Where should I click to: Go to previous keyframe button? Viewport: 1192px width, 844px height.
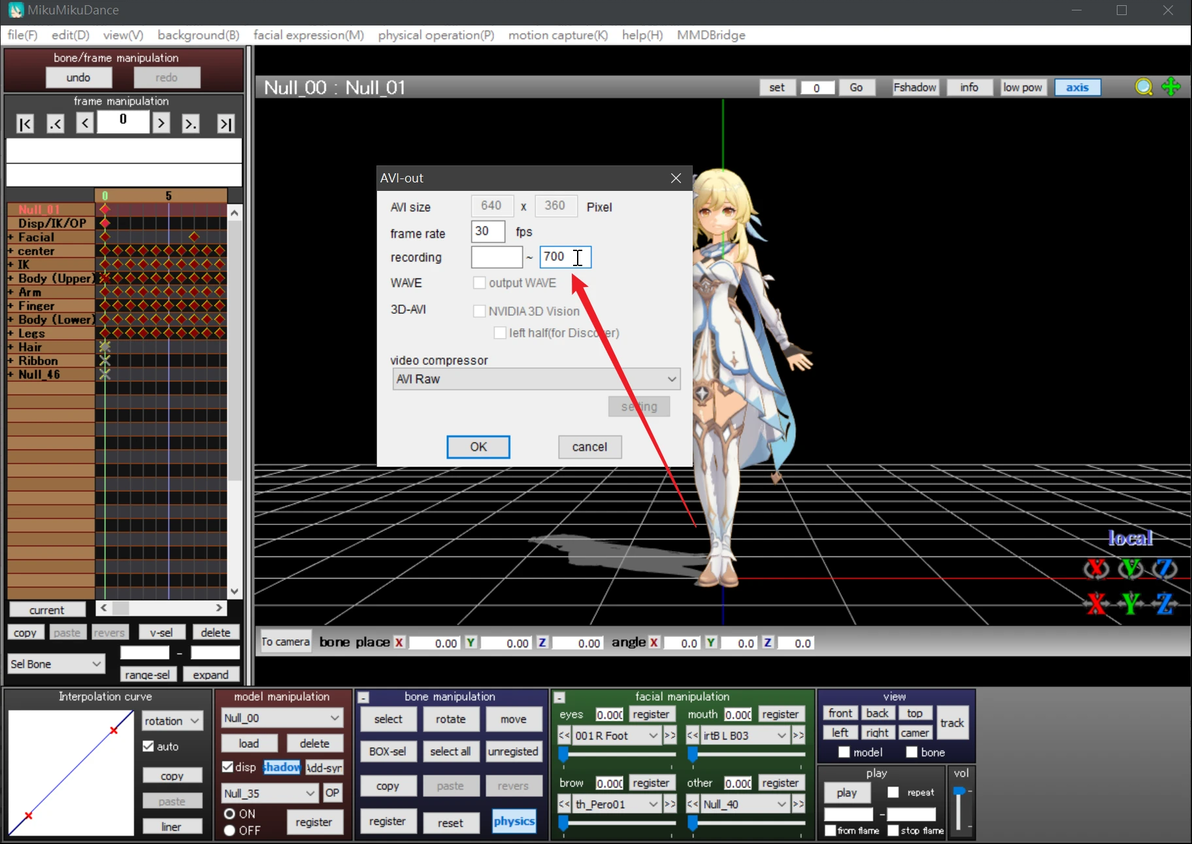pyautogui.click(x=55, y=123)
